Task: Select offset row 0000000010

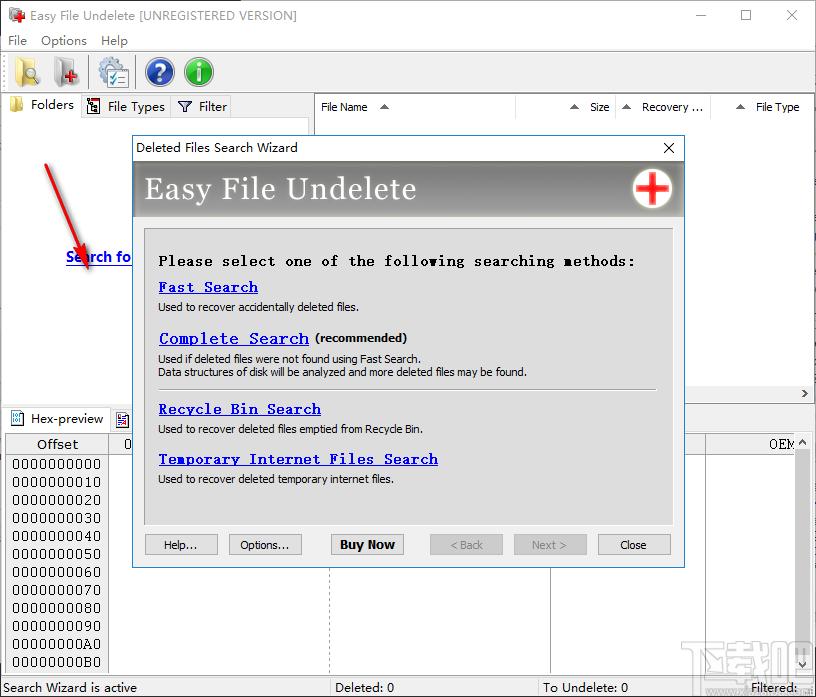Action: (57, 482)
